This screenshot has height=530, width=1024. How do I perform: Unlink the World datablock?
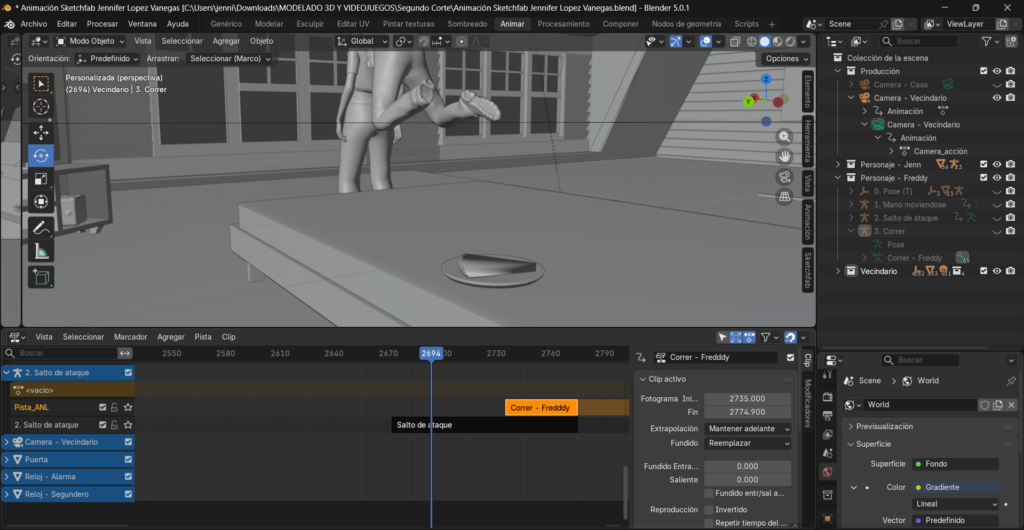1011,405
